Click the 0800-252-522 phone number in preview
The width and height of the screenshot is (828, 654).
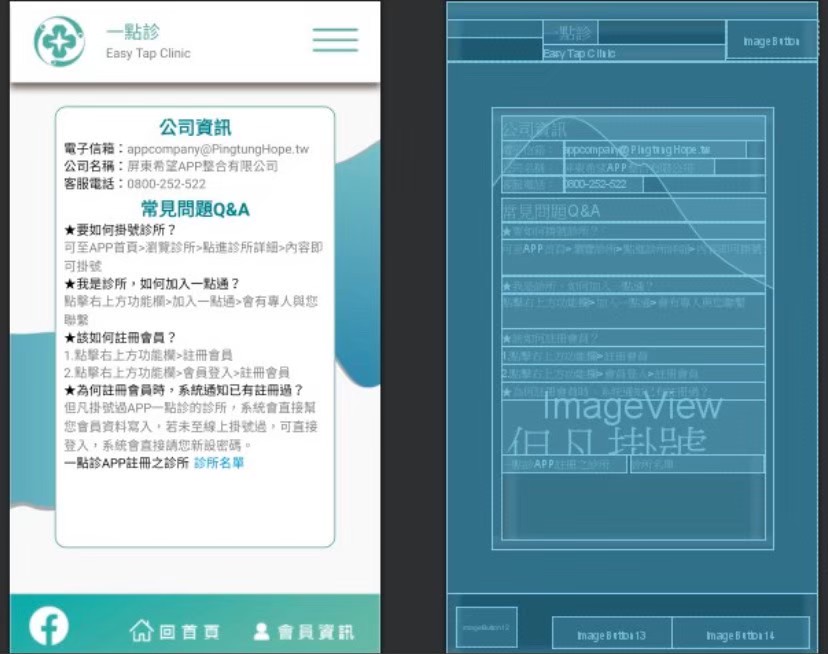pos(166,184)
